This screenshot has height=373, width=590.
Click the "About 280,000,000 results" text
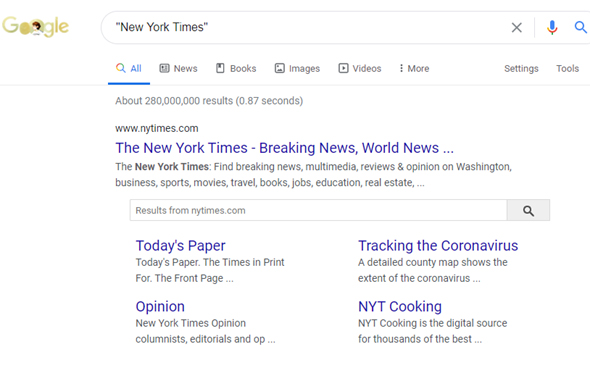pos(209,101)
